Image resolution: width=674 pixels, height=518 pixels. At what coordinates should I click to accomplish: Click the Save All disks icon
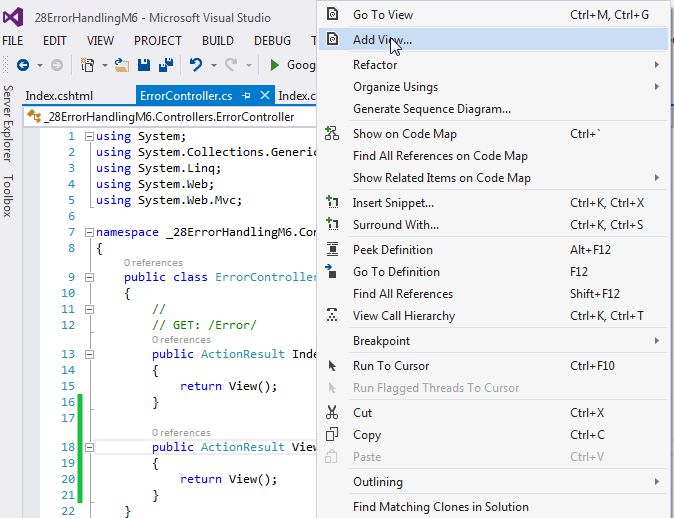click(166, 65)
